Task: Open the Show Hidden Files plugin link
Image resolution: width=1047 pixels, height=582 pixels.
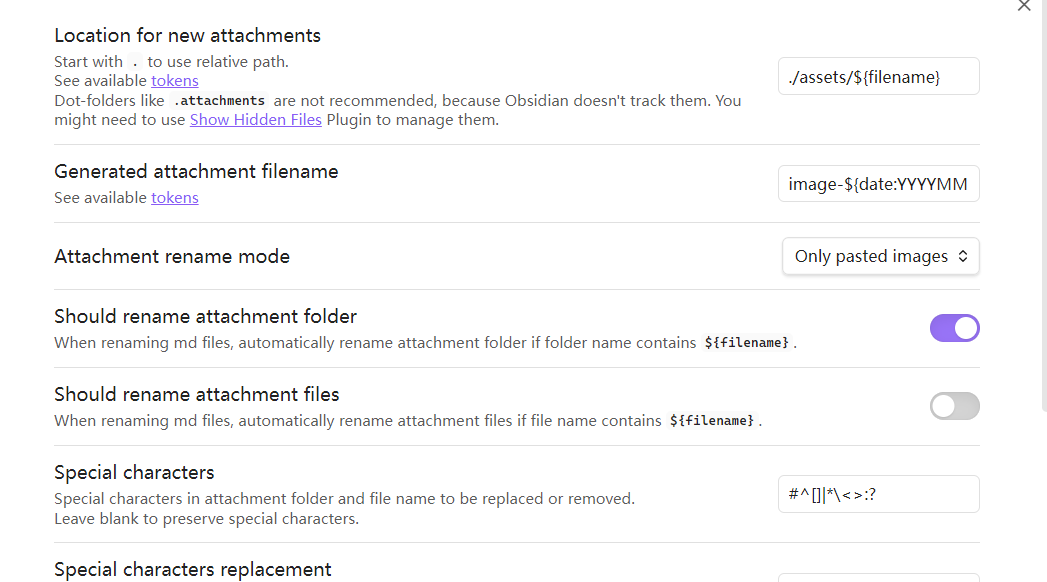Action: click(x=256, y=120)
